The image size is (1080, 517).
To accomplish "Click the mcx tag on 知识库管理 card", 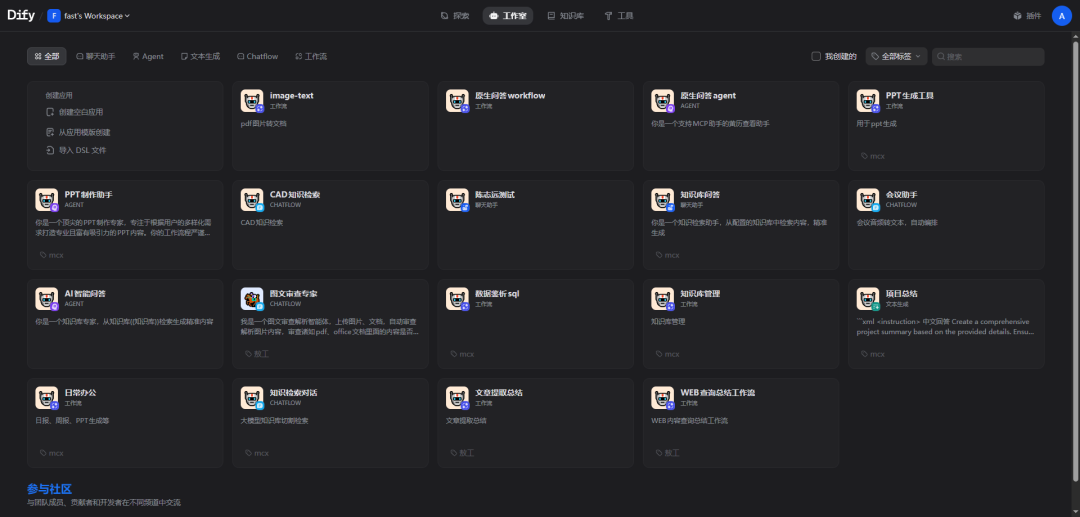I will tap(671, 354).
